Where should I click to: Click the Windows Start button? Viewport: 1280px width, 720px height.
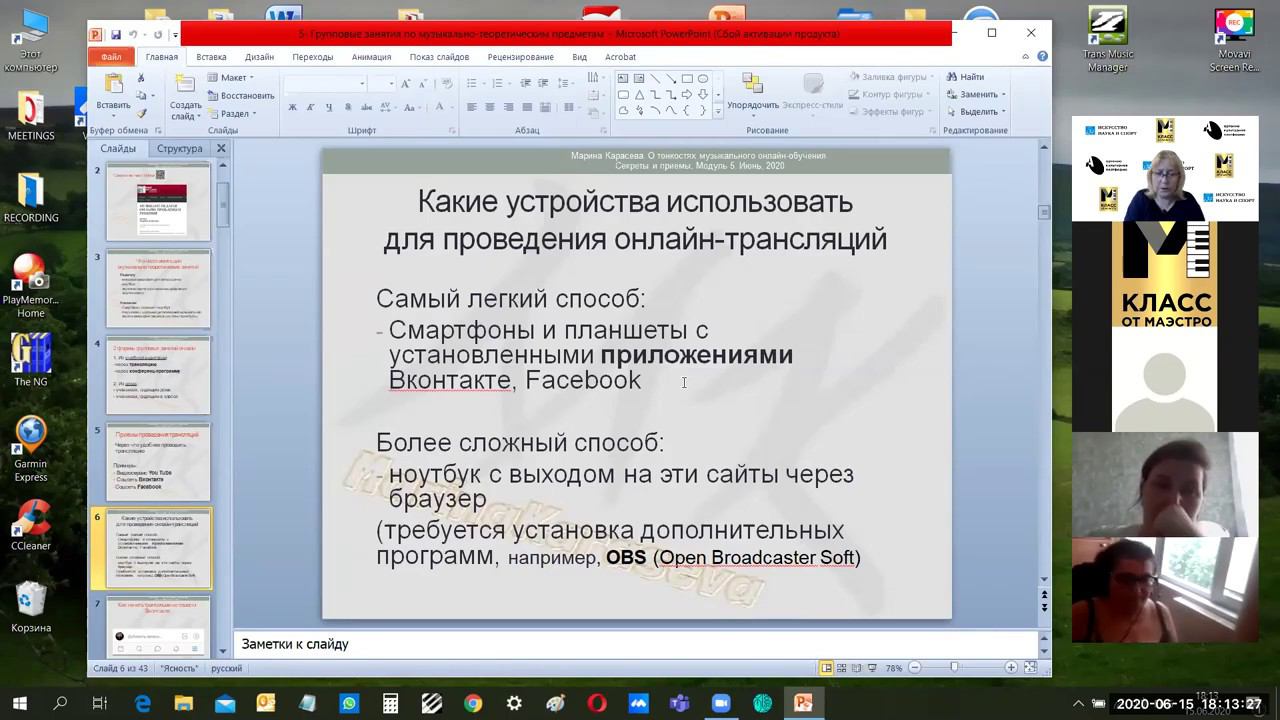tap(19, 703)
